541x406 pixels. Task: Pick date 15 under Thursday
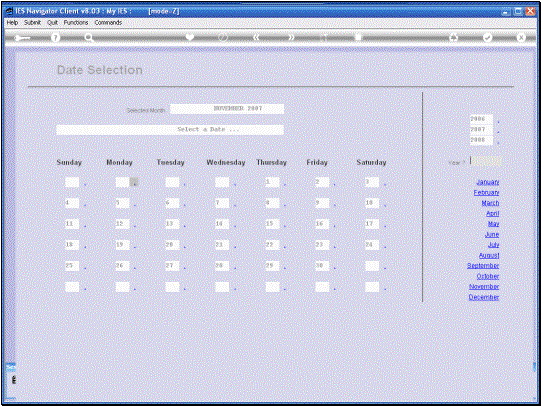[x=272, y=224]
